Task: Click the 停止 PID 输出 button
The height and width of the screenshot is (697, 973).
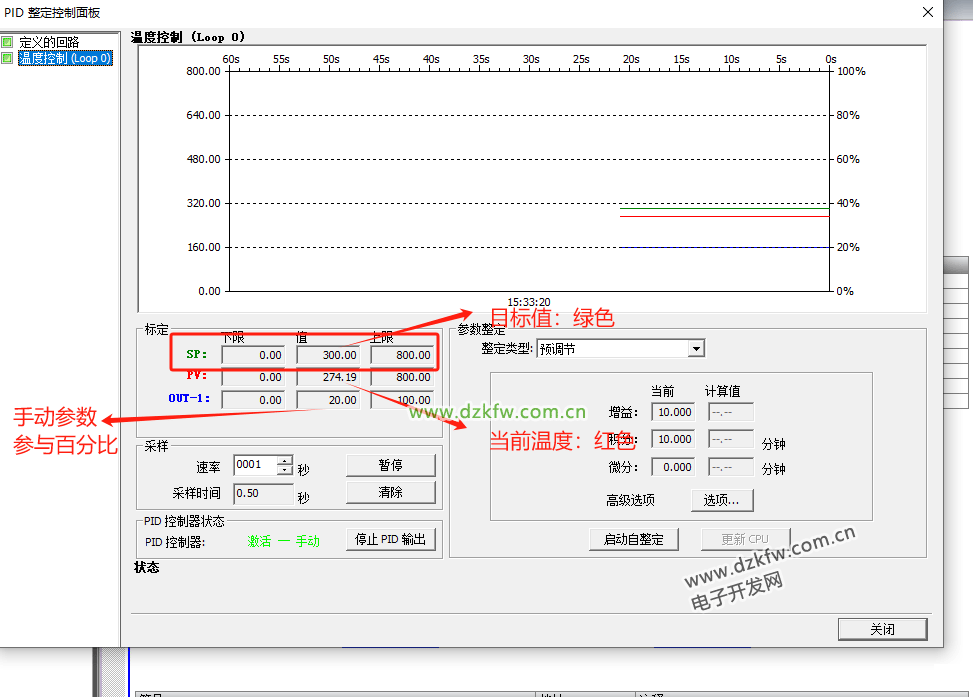Action: 391,540
